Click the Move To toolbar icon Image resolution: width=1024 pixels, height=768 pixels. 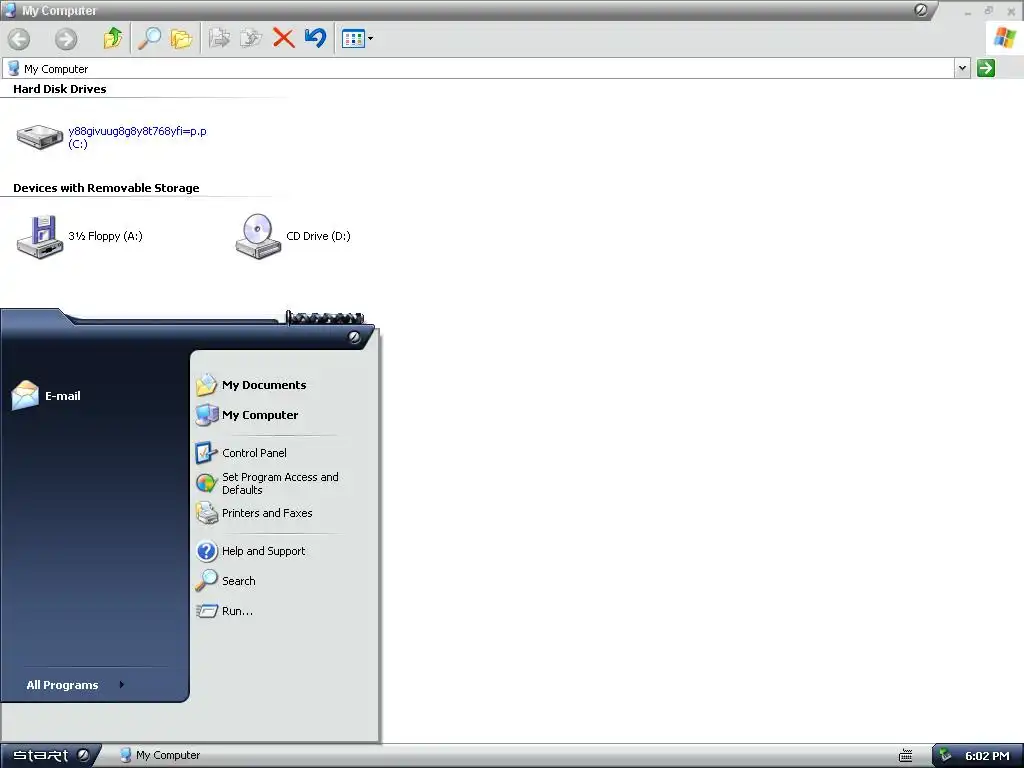pos(219,38)
